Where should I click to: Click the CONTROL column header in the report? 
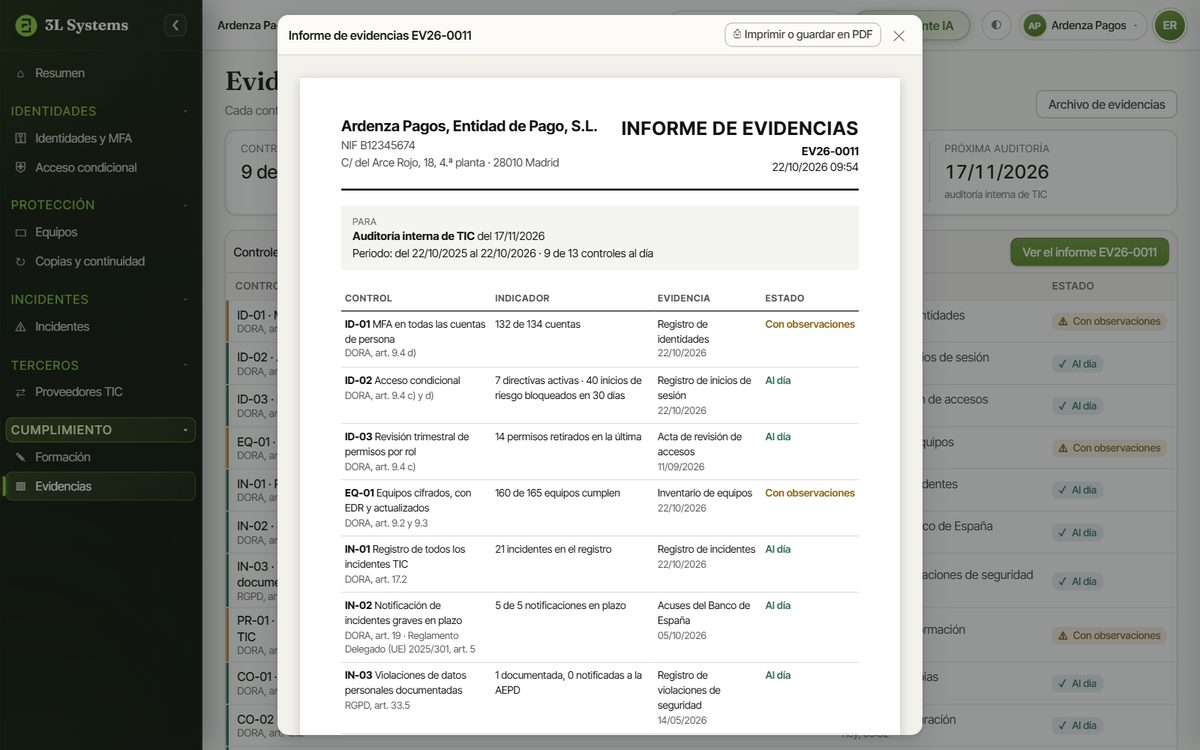pyautogui.click(x=368, y=298)
